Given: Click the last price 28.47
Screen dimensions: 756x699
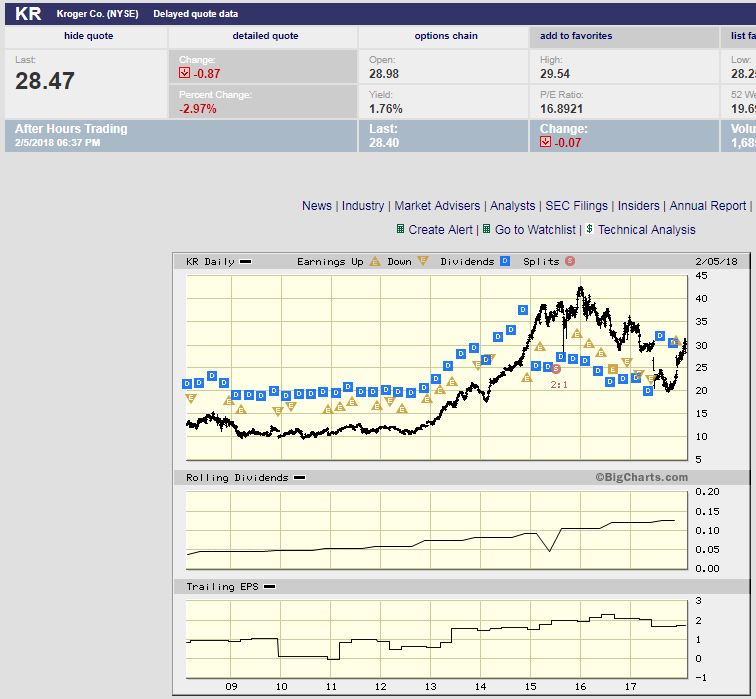Looking at the screenshot, I should [x=45, y=81].
